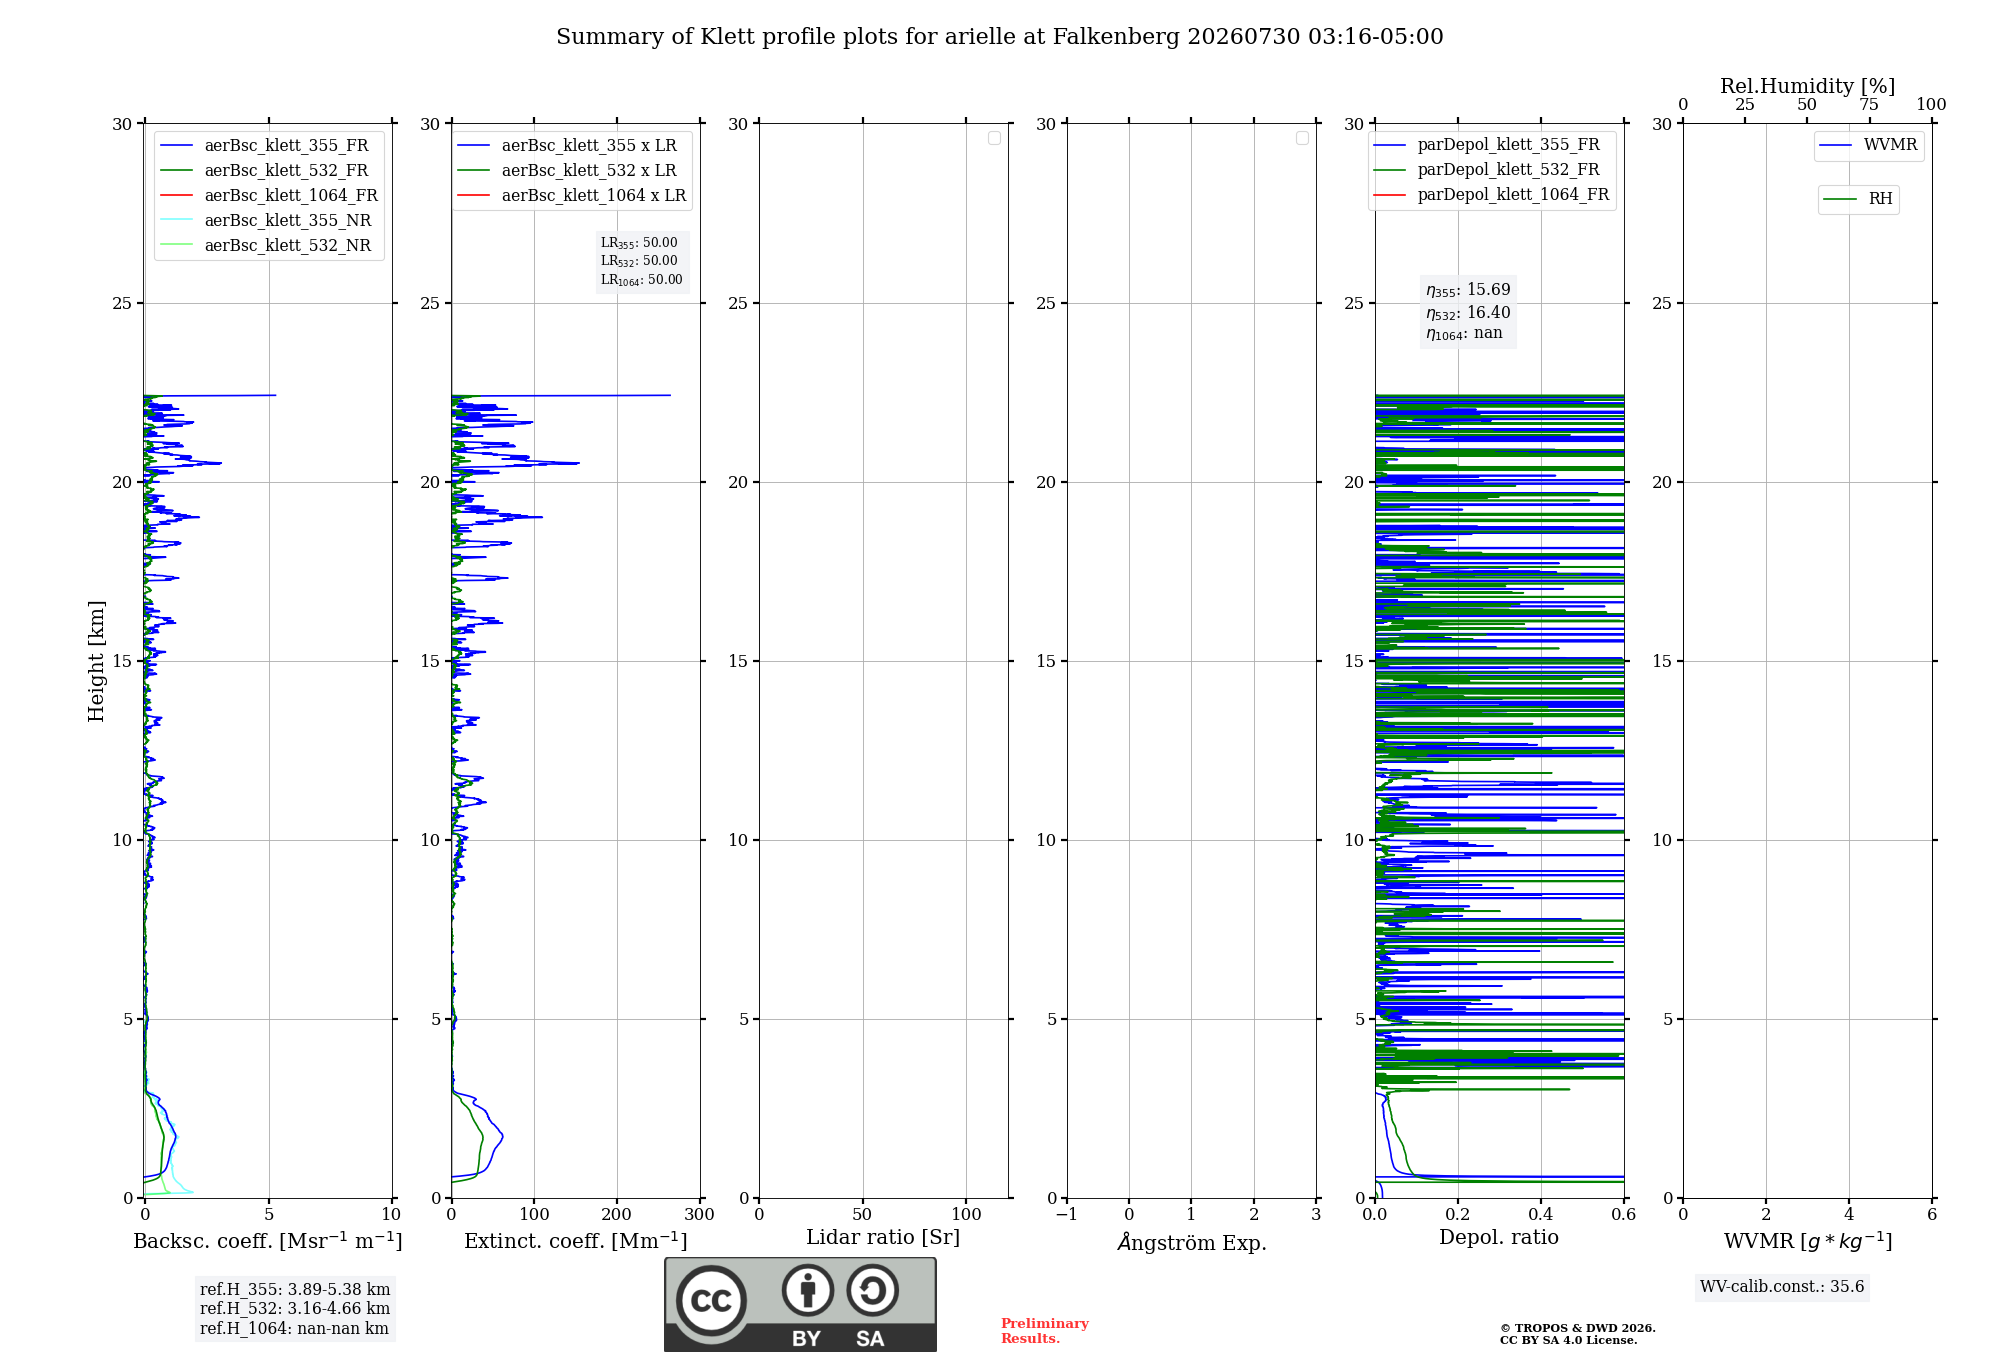Click the Creative Commons CC icon

click(x=711, y=1300)
